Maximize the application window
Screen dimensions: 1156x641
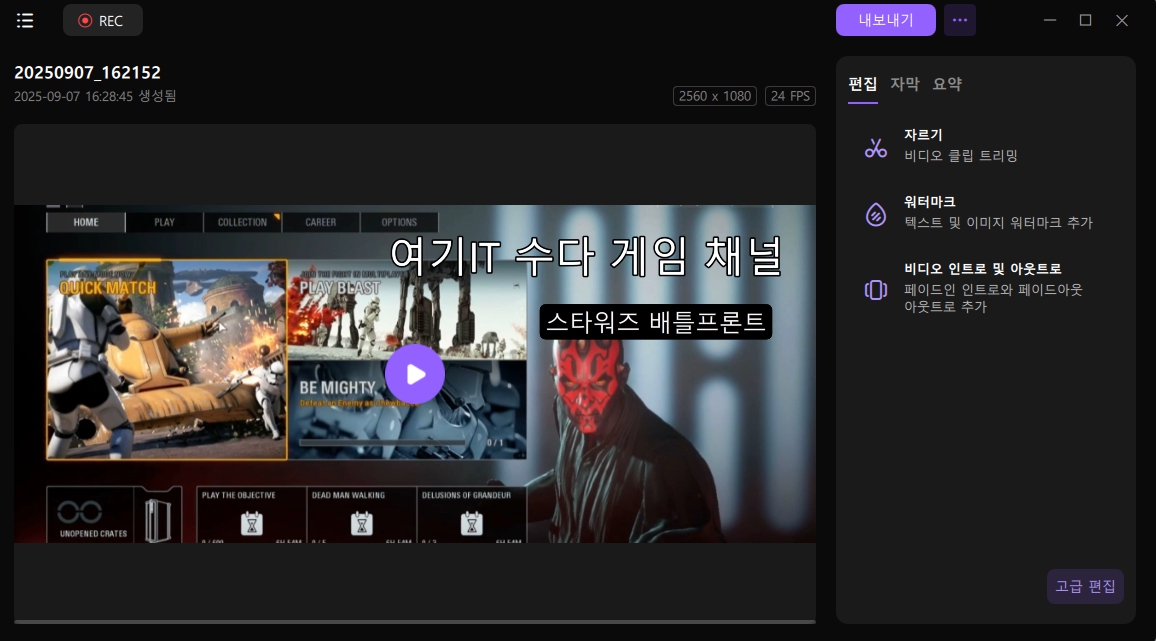click(x=1085, y=21)
